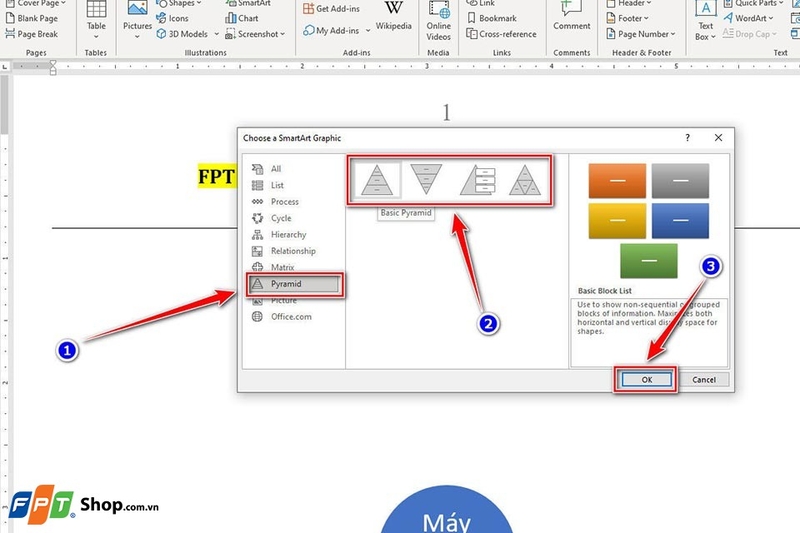Open the Footer dropdown
The height and width of the screenshot is (533, 800).
(627, 18)
